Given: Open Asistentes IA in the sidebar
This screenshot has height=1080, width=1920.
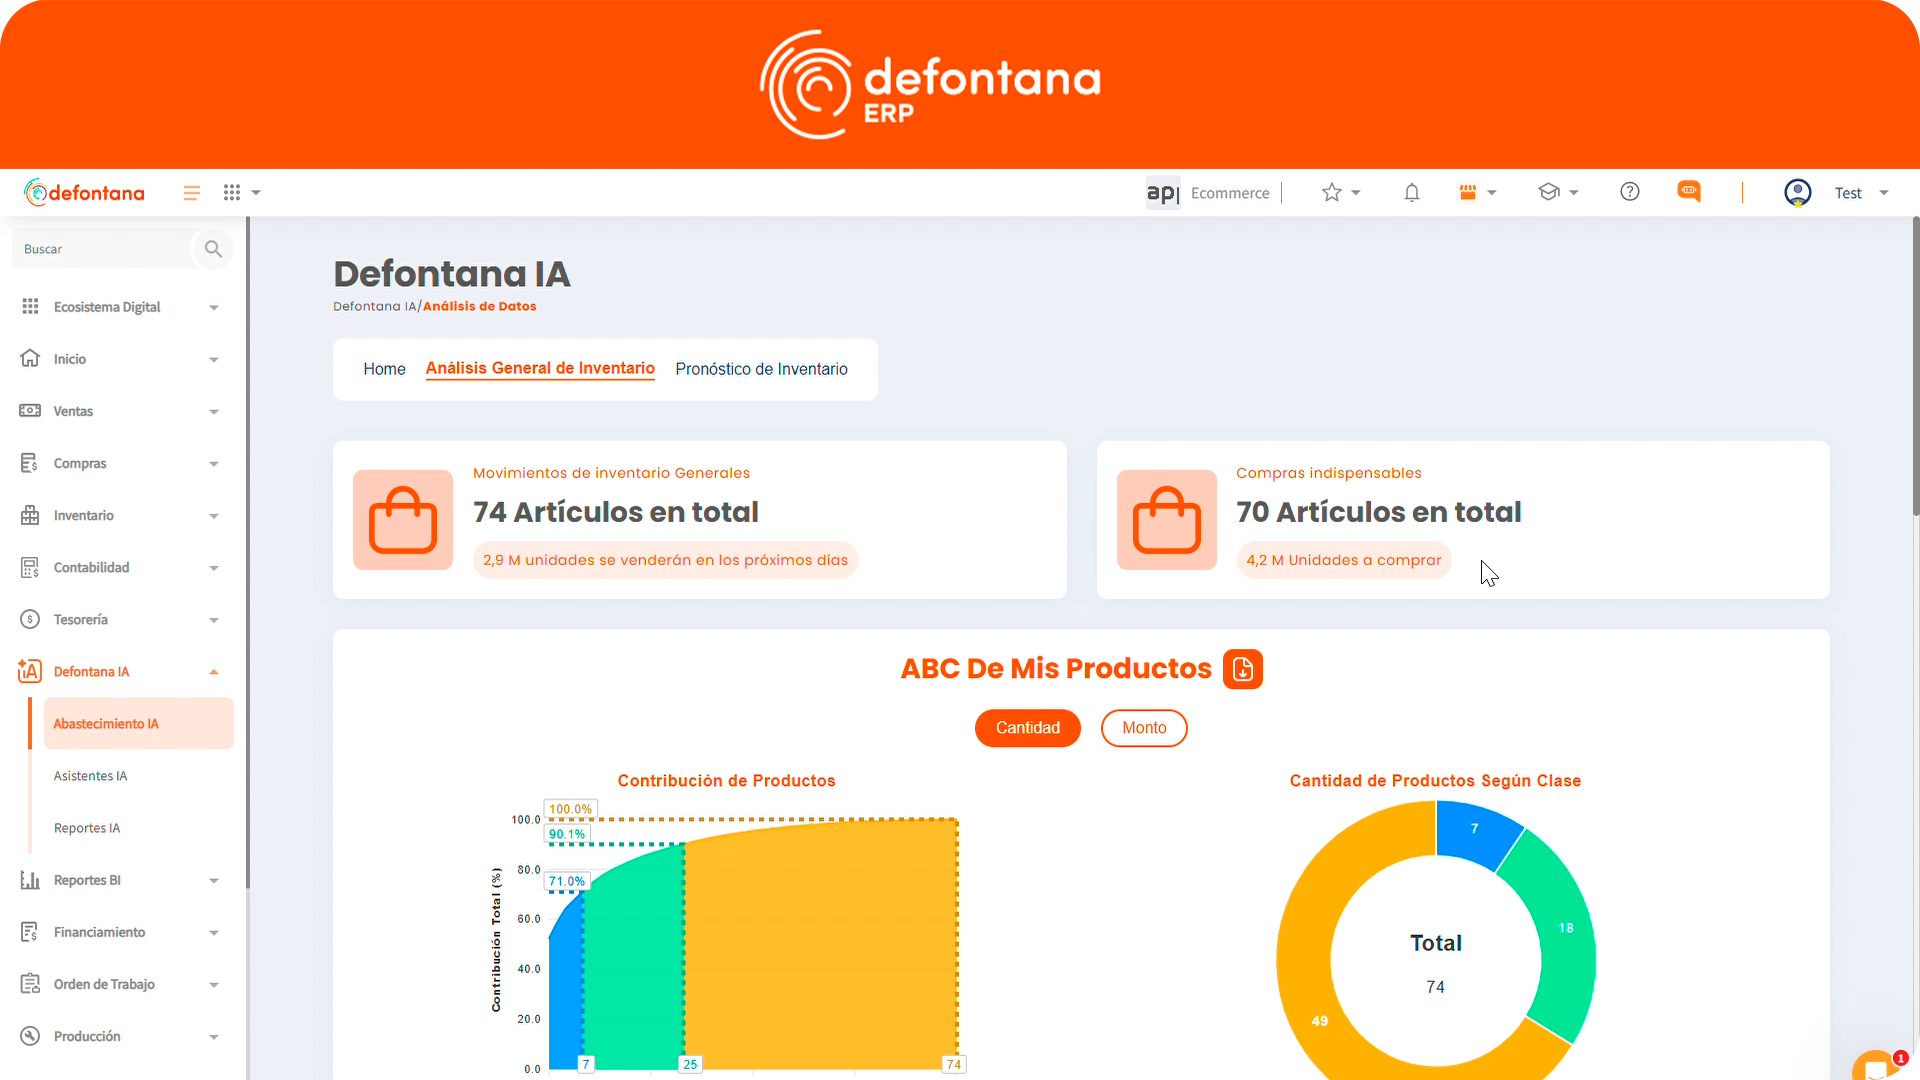Looking at the screenshot, I should (x=90, y=776).
